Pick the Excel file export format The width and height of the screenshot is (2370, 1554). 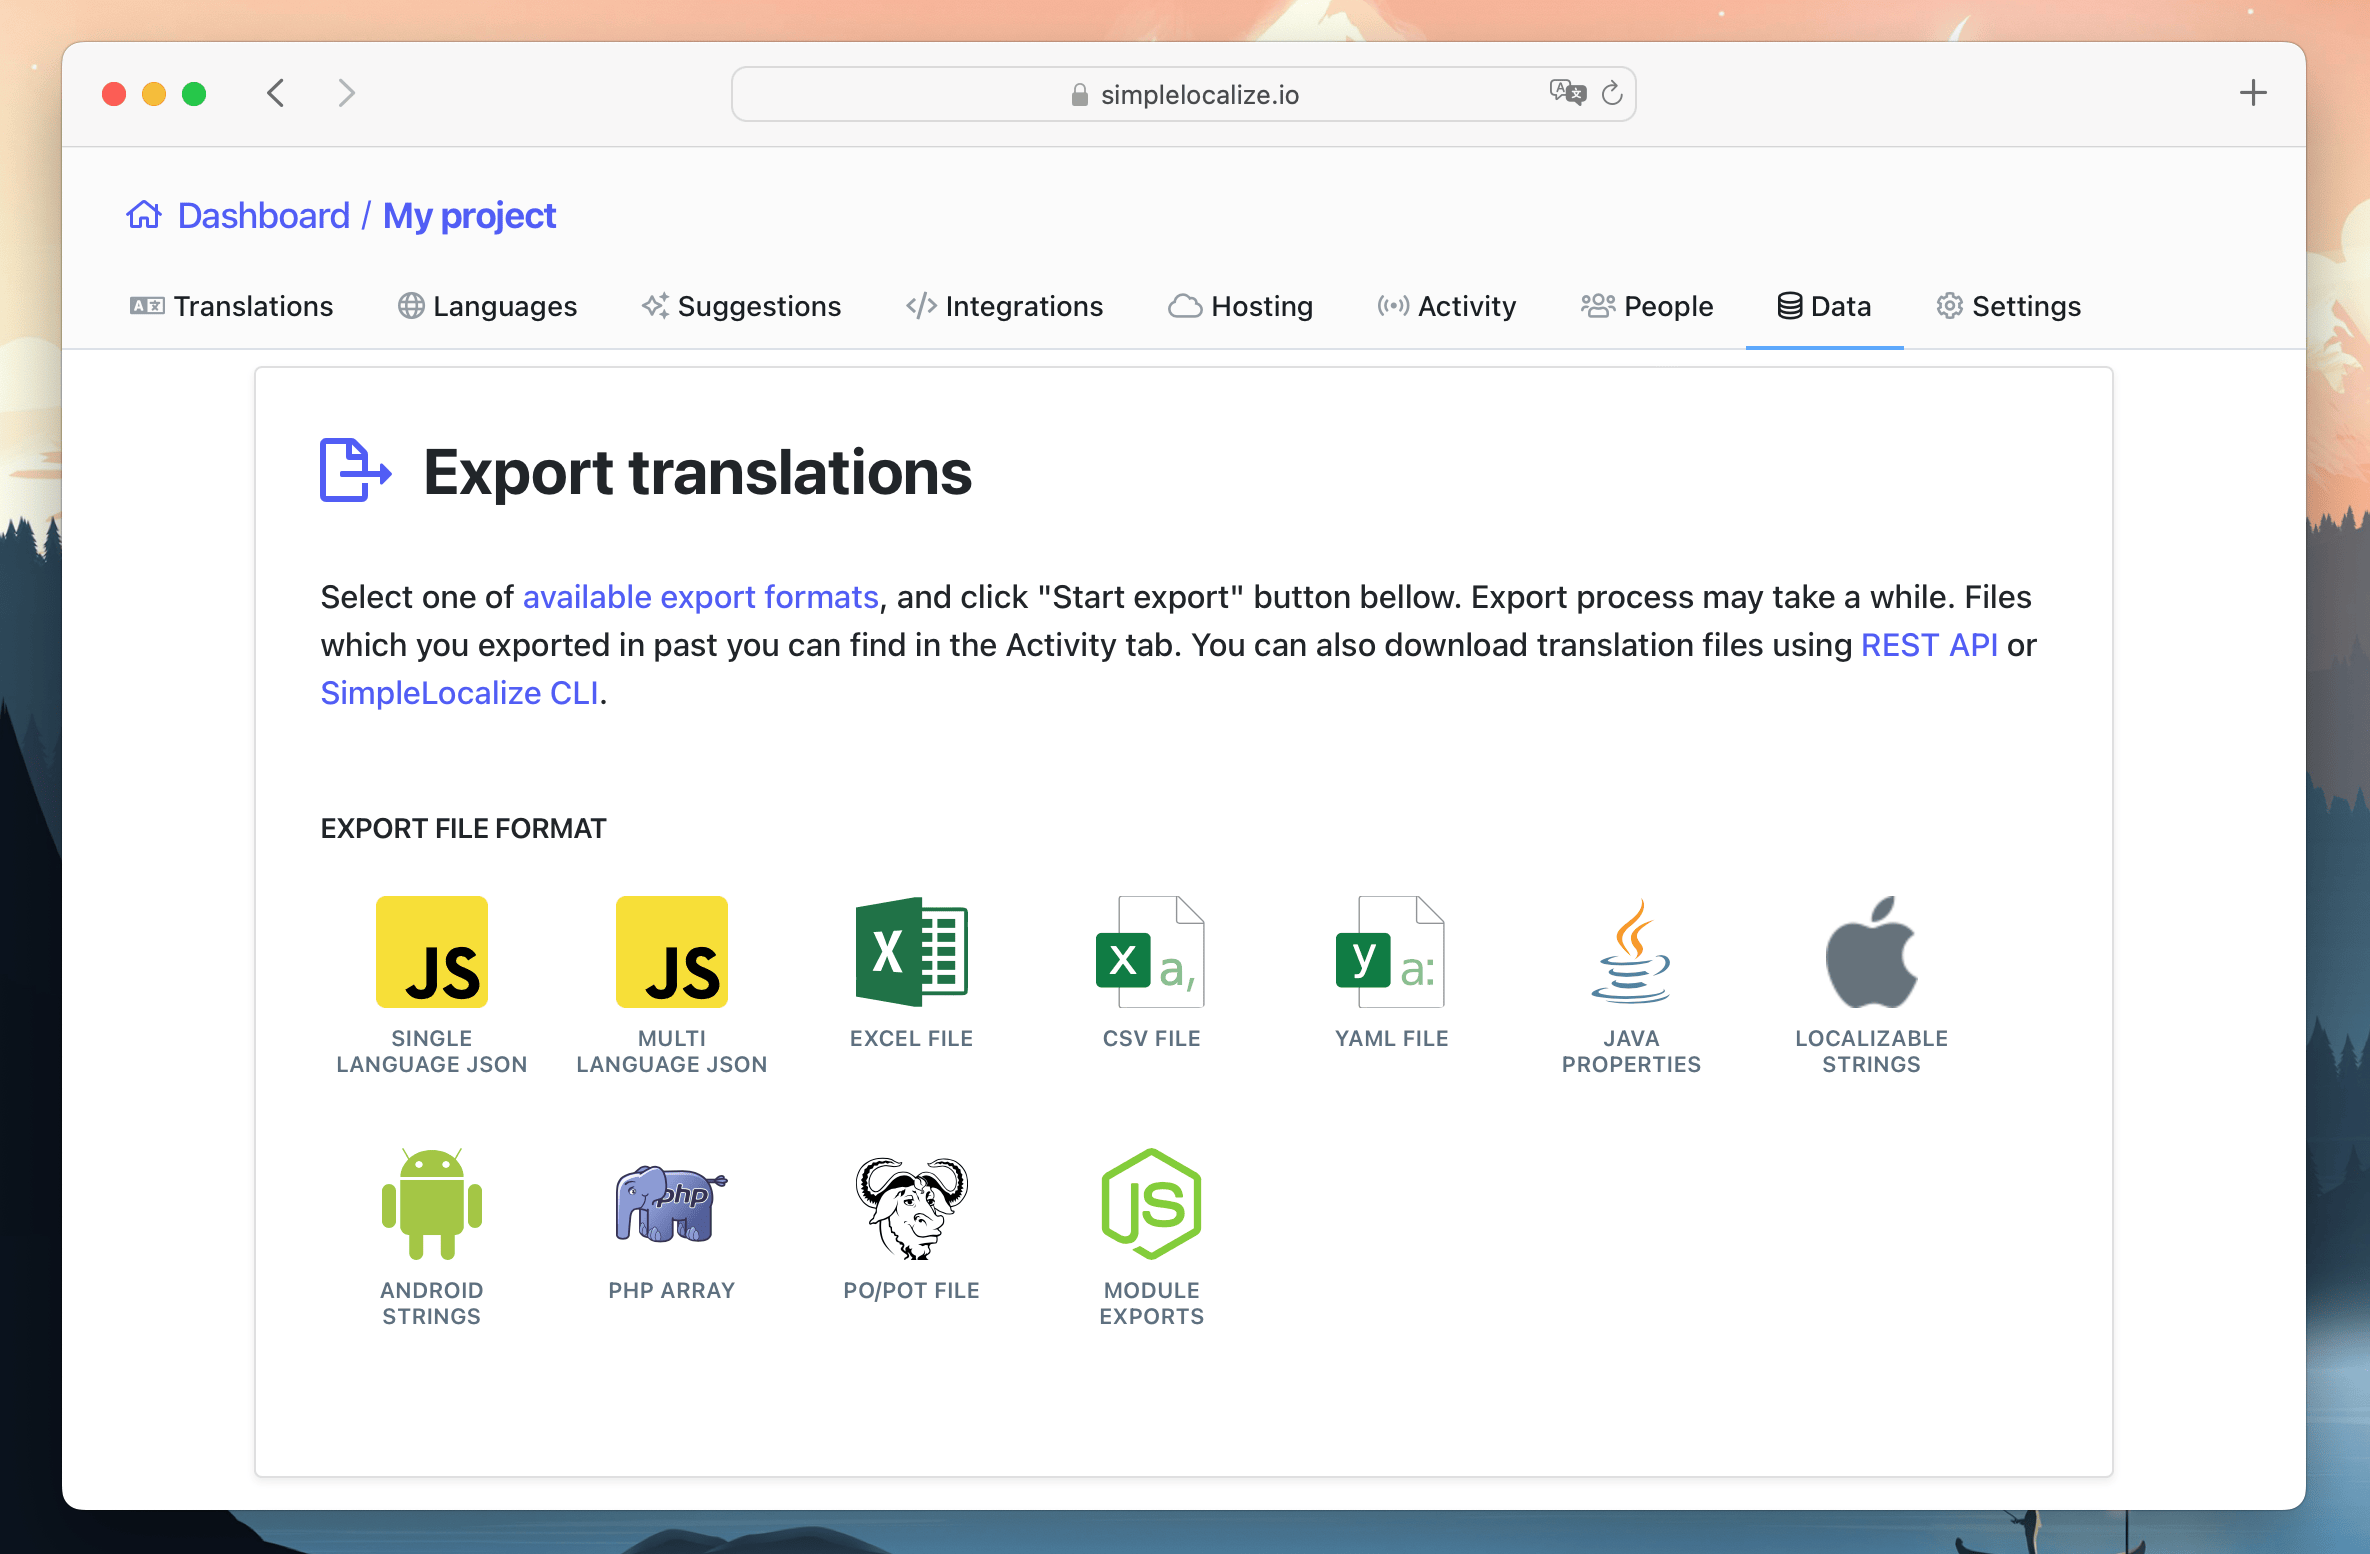pyautogui.click(x=912, y=951)
